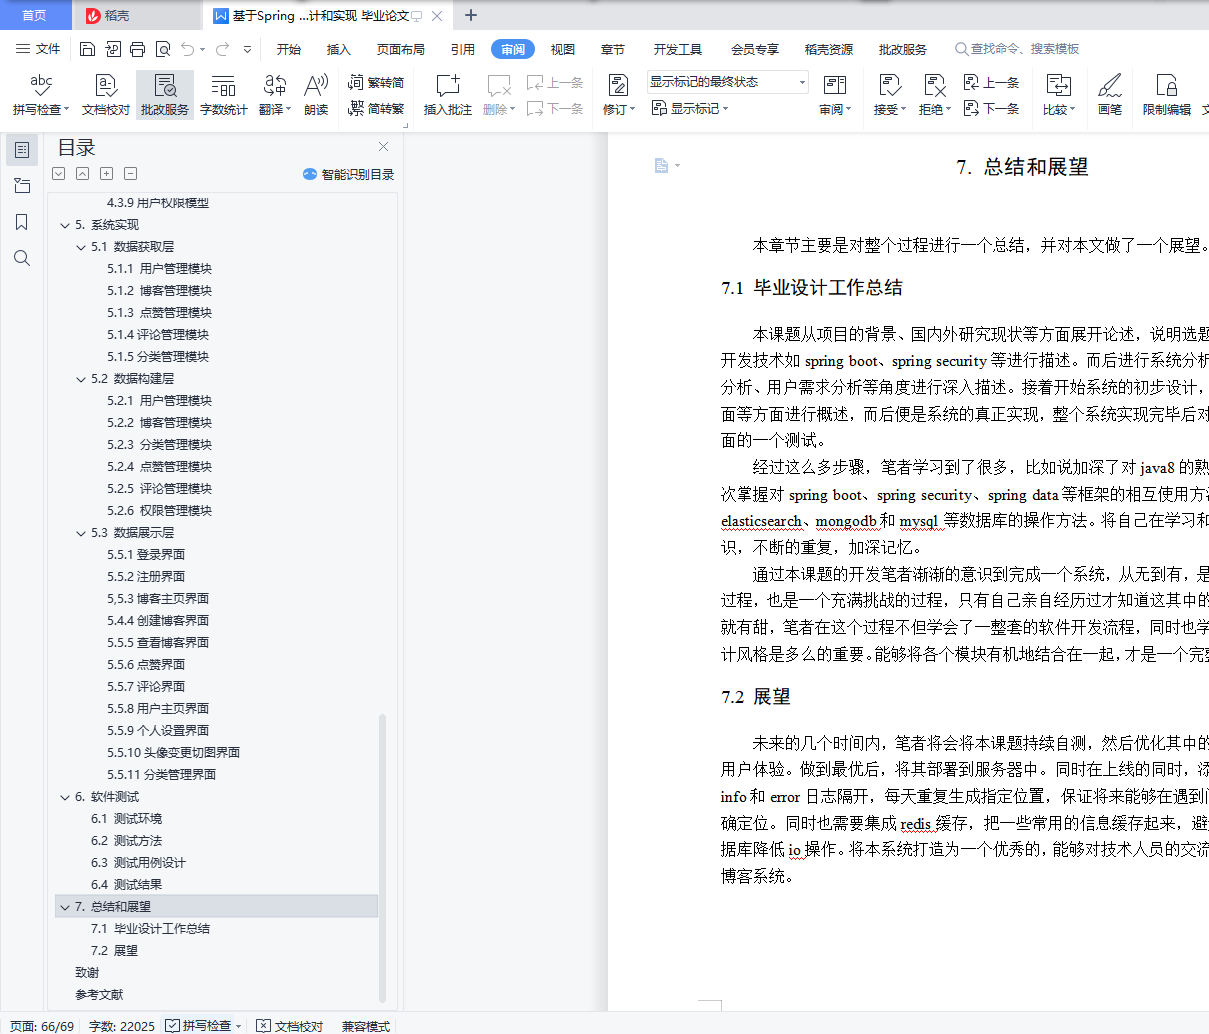1209x1034 pixels.
Task: Open the search sidebar icon
Action: (x=22, y=259)
